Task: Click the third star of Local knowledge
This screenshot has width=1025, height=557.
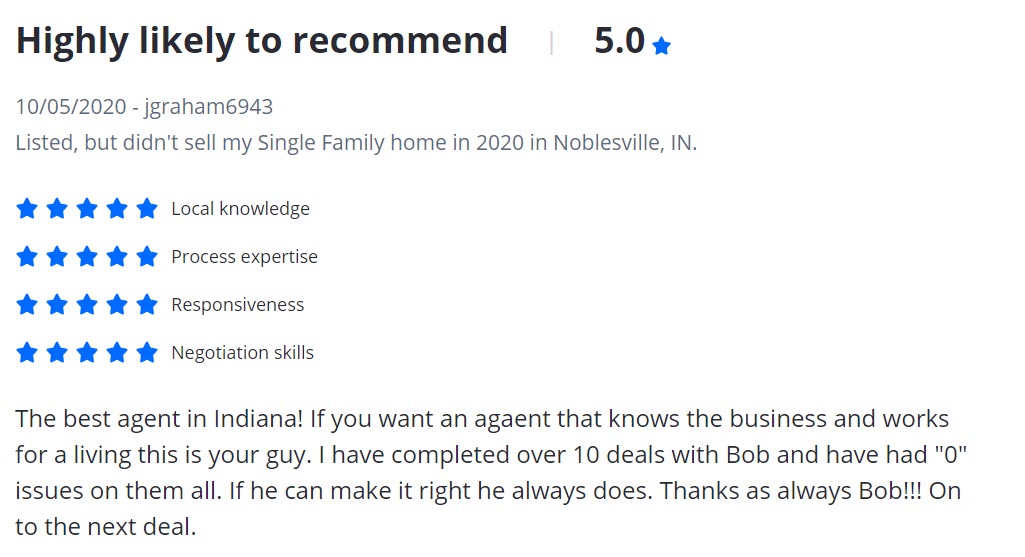Action: [x=87, y=209]
